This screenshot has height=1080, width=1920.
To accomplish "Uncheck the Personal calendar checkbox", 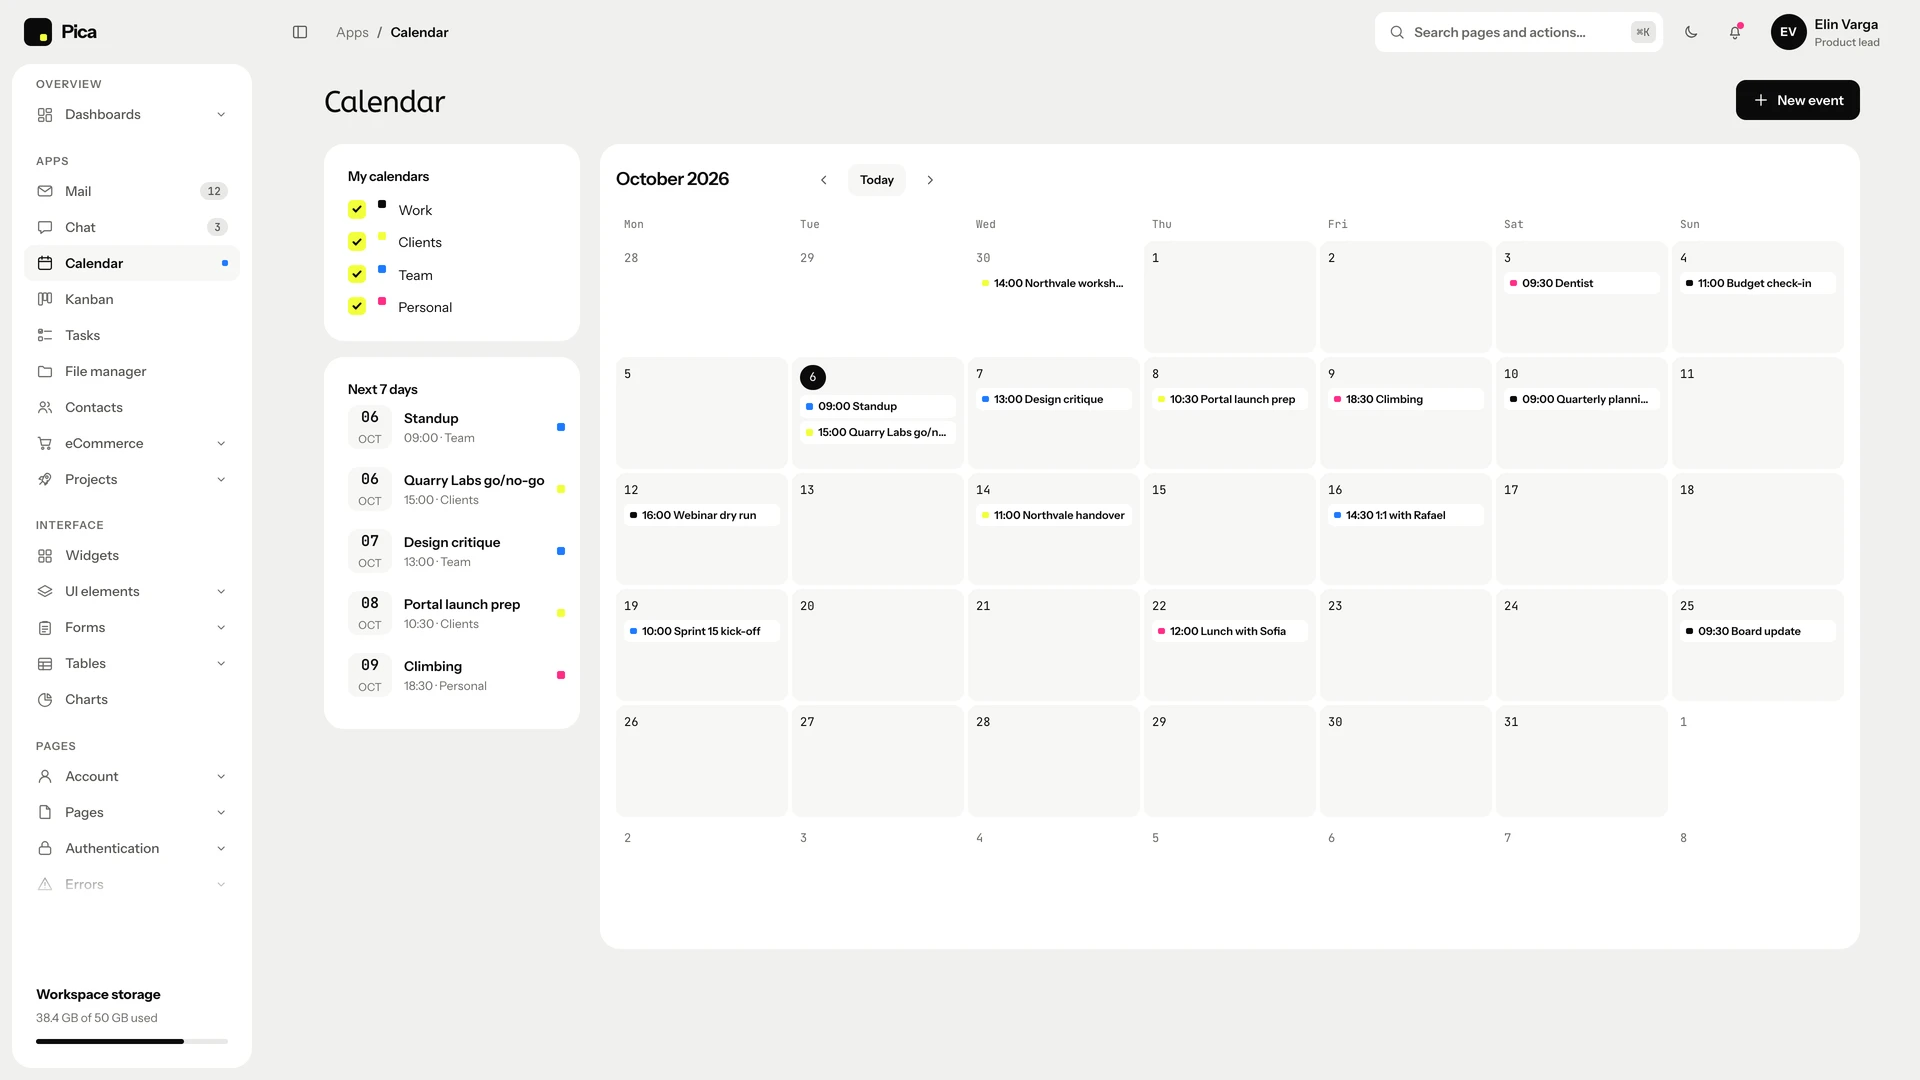I will 357,306.
